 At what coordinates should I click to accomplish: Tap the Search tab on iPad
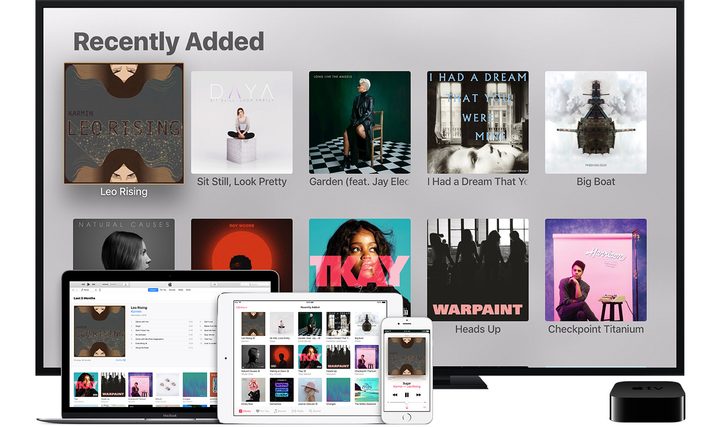click(x=315, y=411)
